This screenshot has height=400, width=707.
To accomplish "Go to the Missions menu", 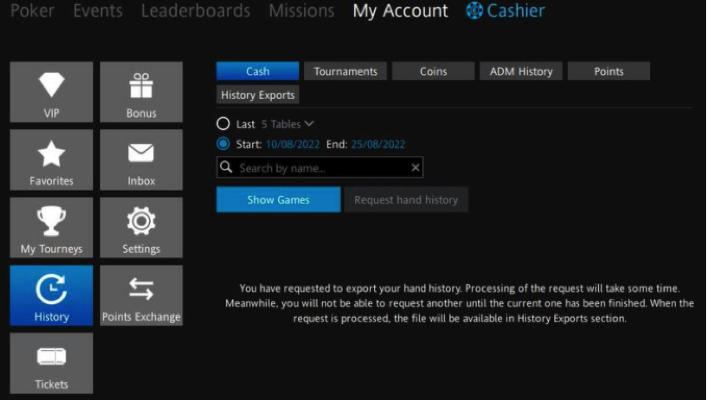I will [x=302, y=11].
